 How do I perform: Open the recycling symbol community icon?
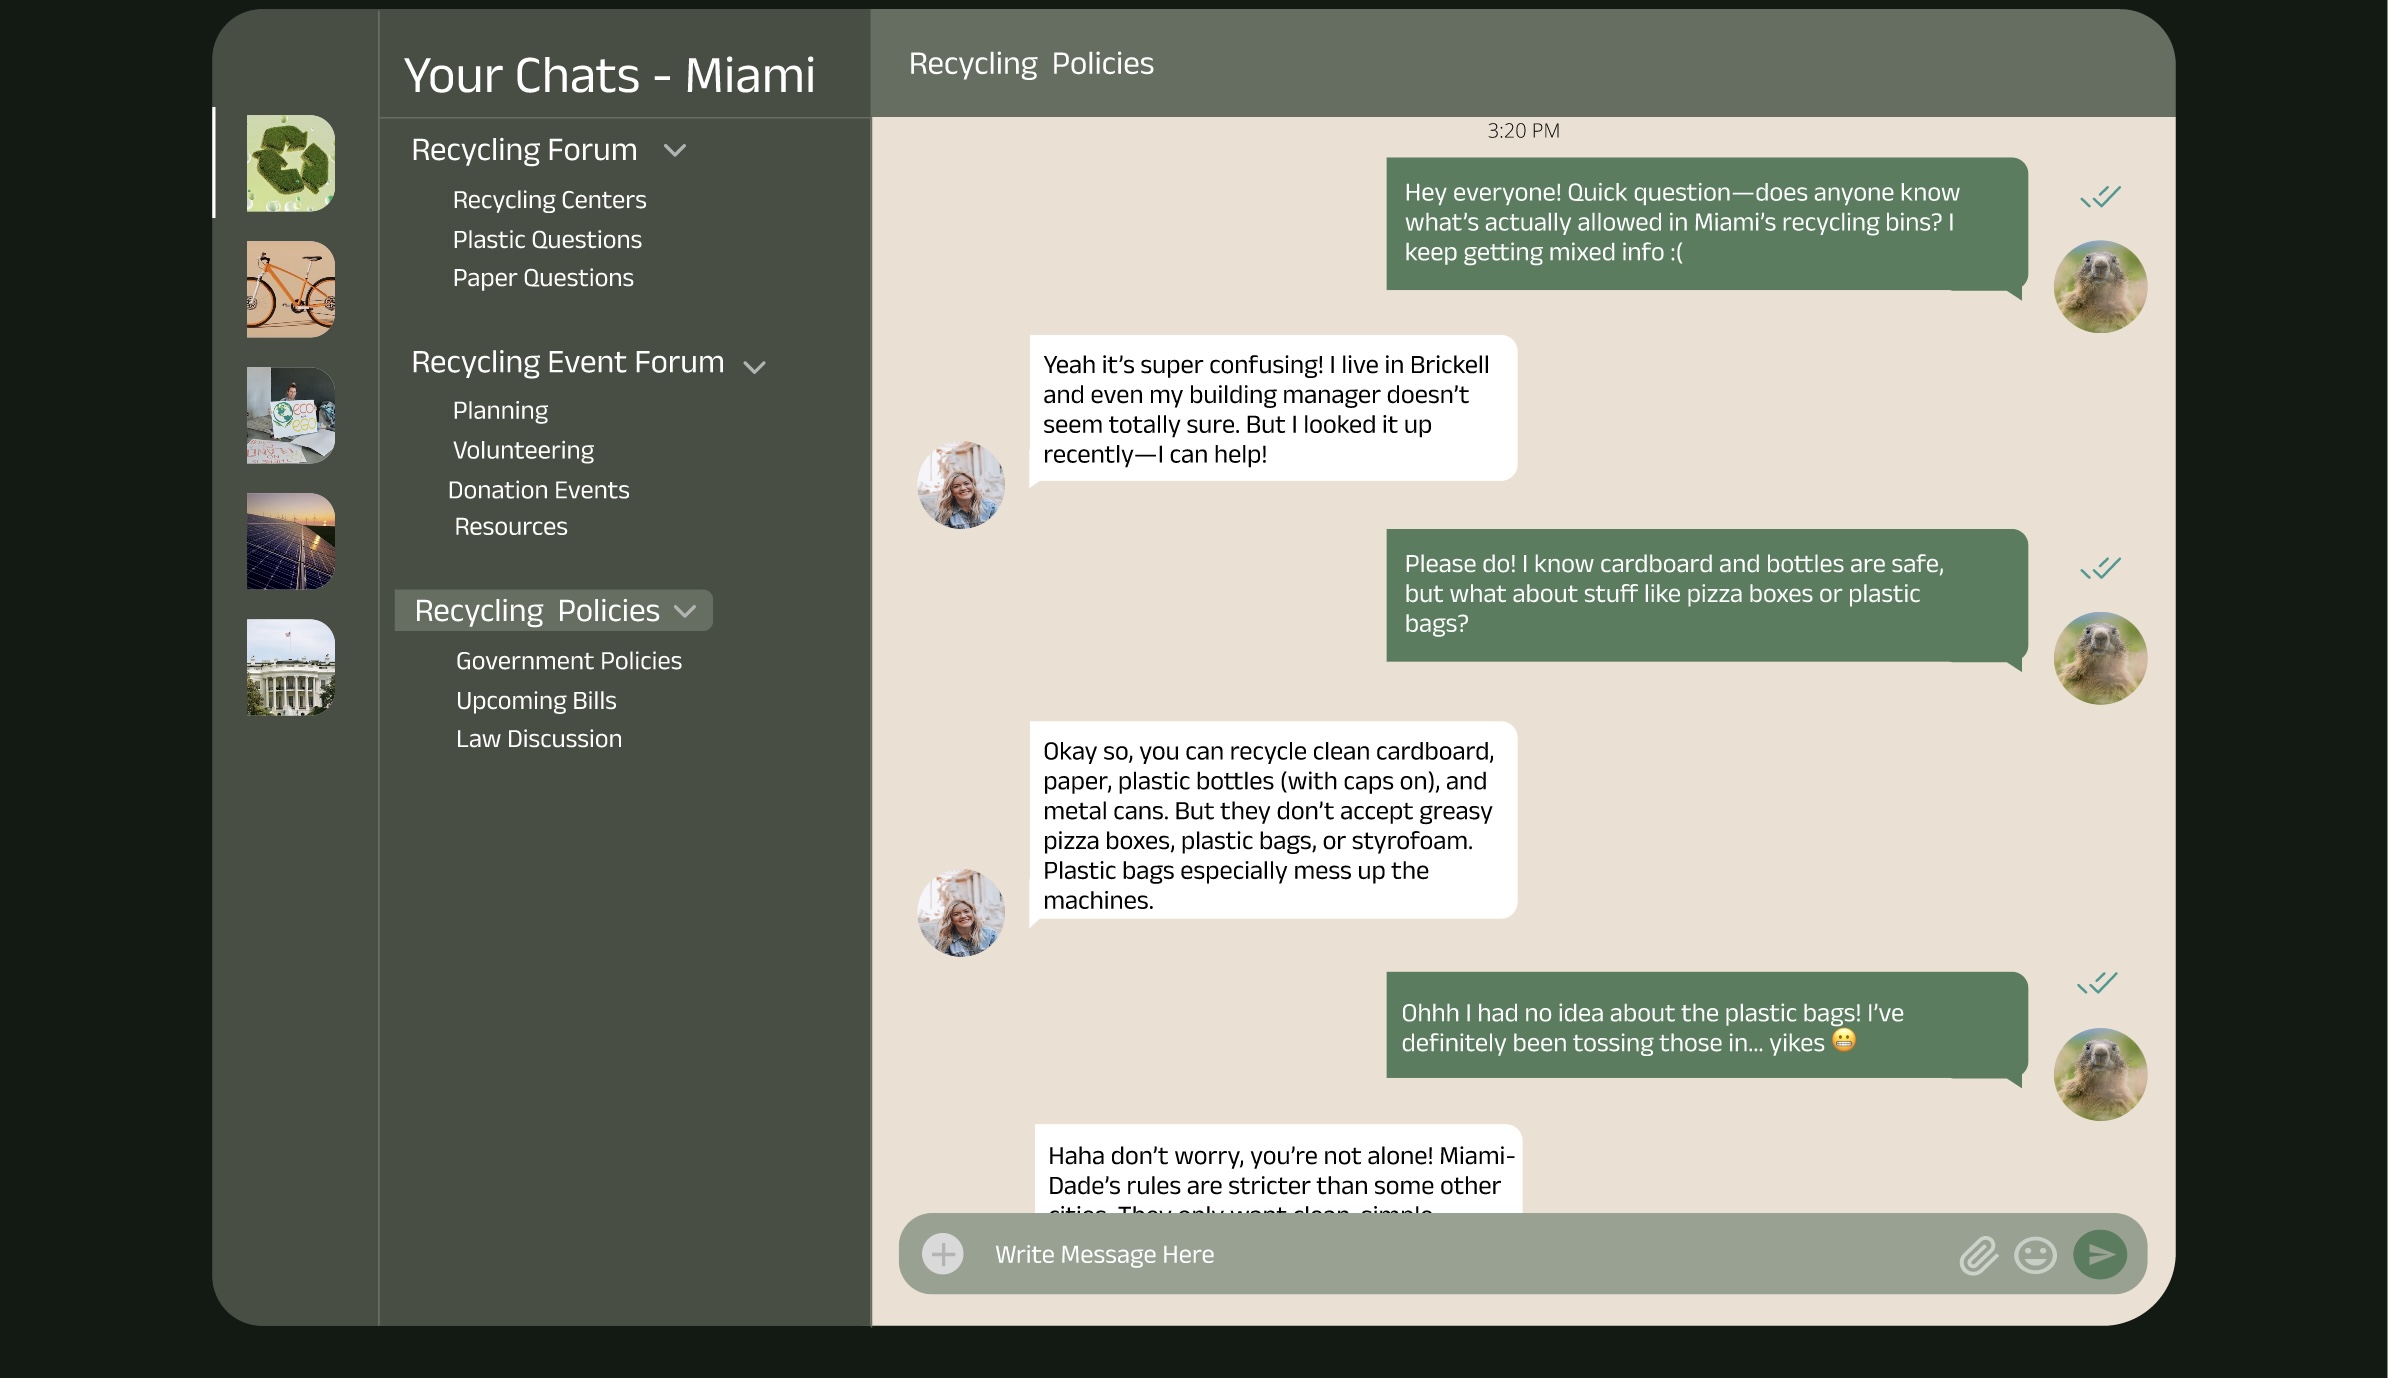pyautogui.click(x=290, y=163)
